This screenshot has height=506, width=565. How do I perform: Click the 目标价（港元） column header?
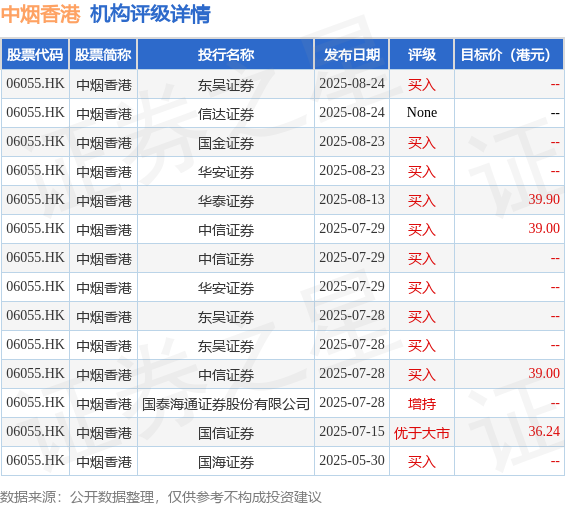[x=509, y=54]
